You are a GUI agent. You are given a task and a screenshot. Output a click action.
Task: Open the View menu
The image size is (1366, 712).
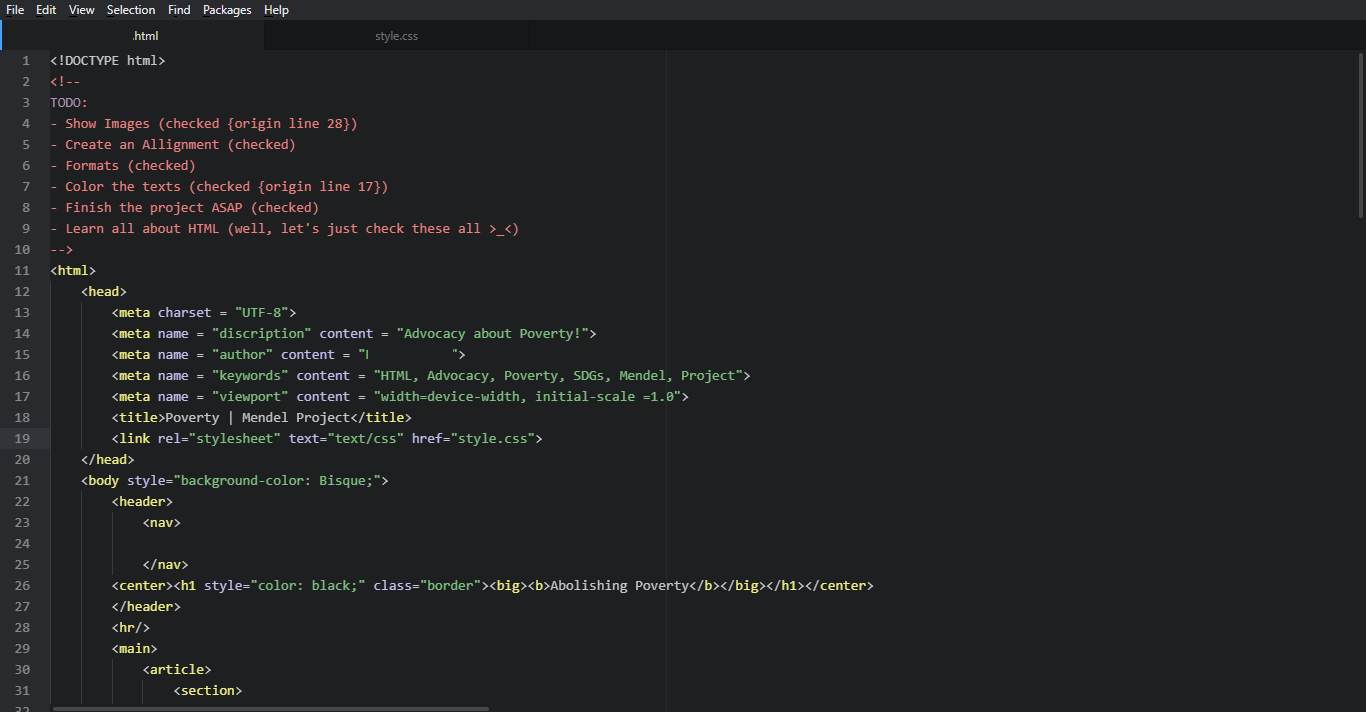coord(82,10)
